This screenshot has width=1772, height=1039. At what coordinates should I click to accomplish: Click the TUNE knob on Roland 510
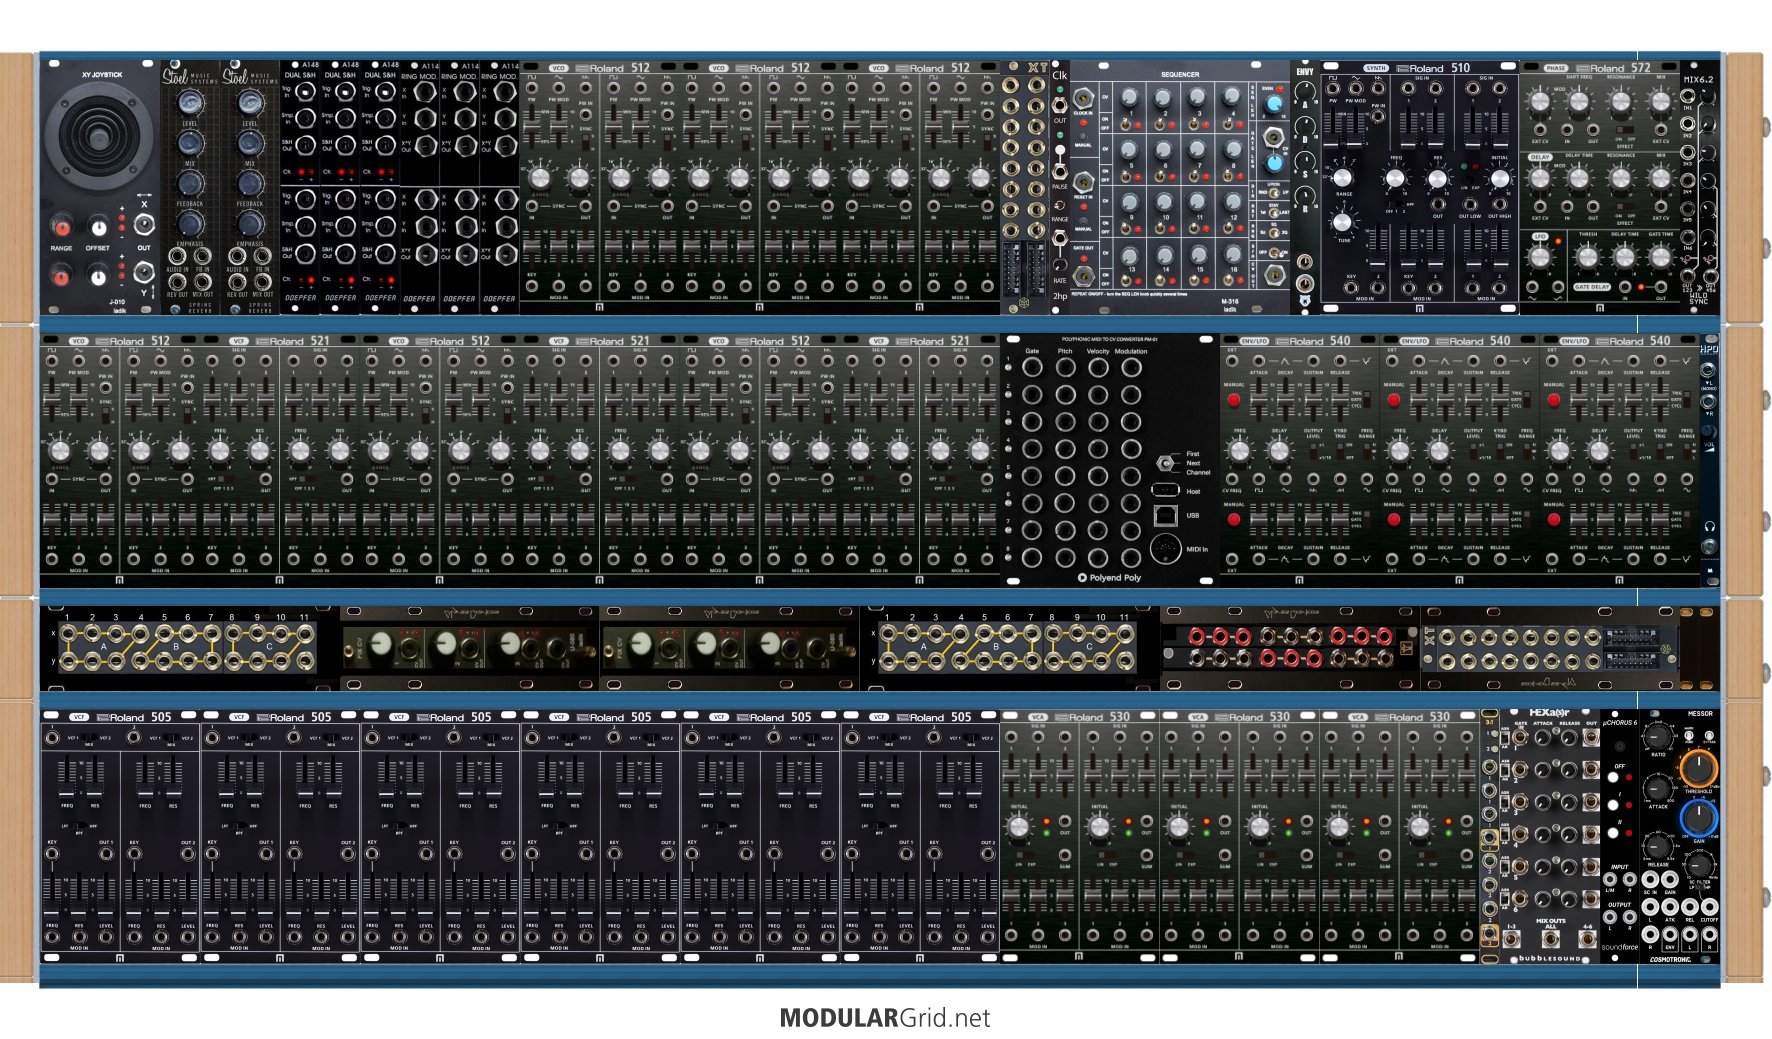coord(1342,221)
